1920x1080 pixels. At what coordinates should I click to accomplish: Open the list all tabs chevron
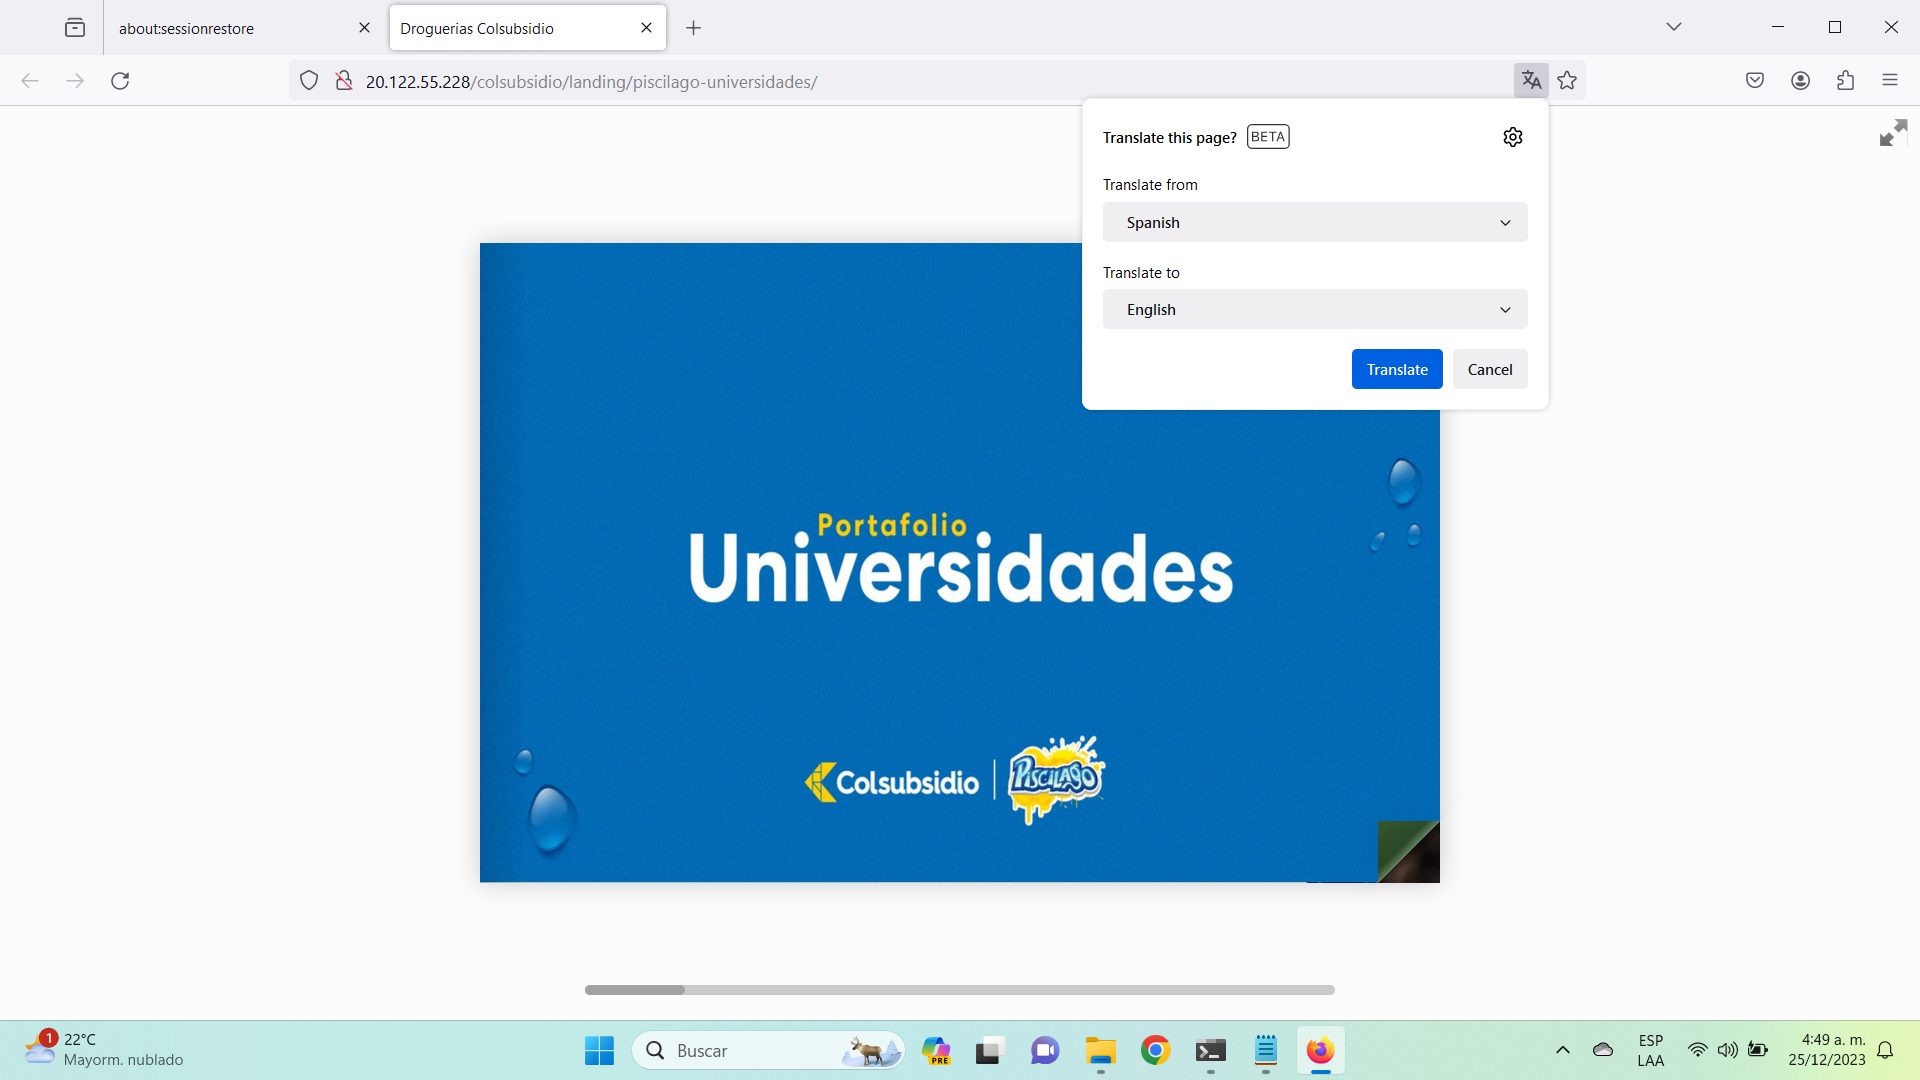(1673, 27)
